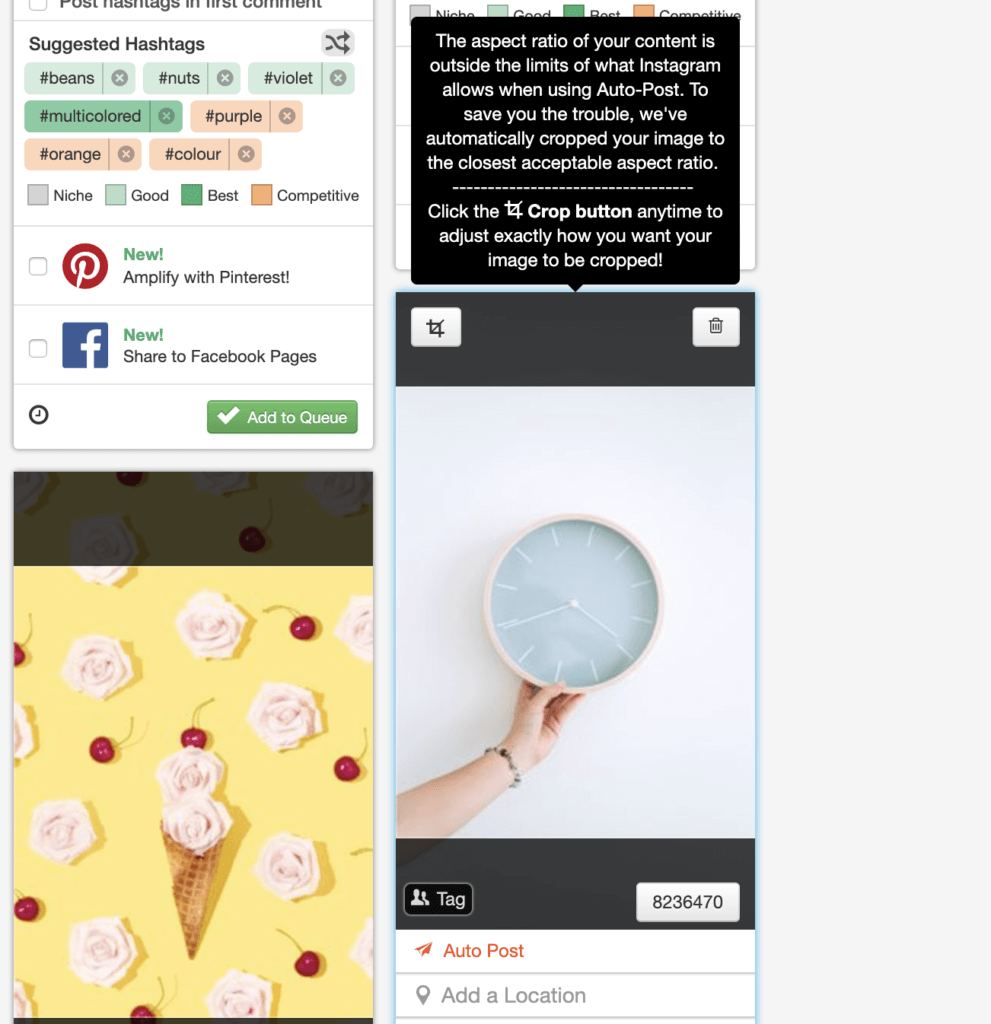Screen dimensions: 991x1024
Task: Click the Add a Location field
Action: click(575, 995)
